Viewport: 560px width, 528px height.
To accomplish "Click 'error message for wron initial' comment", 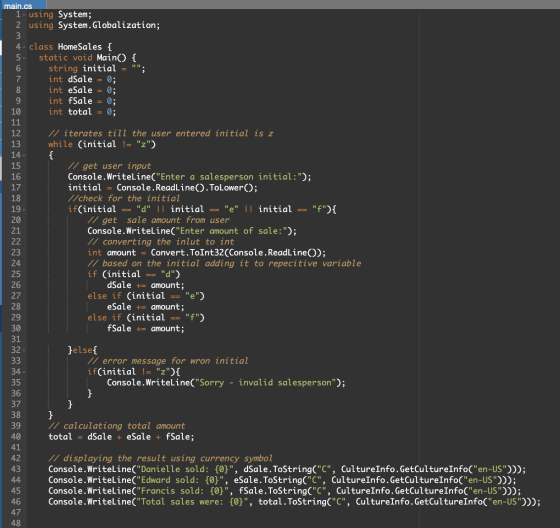I will tap(168, 361).
